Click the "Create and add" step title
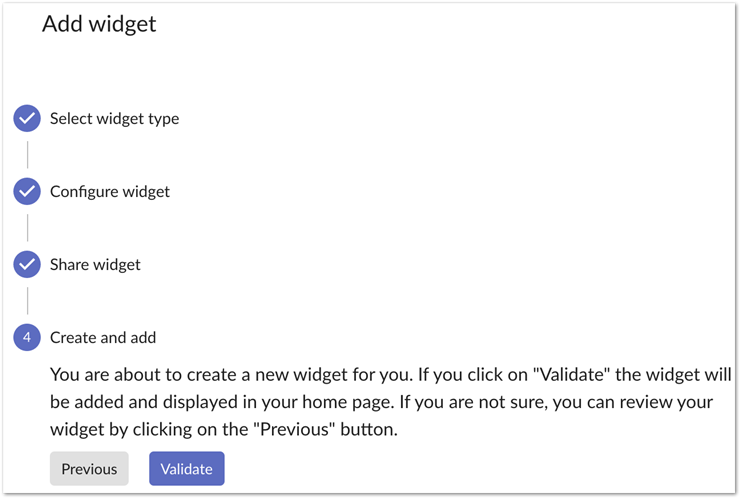The height and width of the screenshot is (498, 740). tap(103, 337)
